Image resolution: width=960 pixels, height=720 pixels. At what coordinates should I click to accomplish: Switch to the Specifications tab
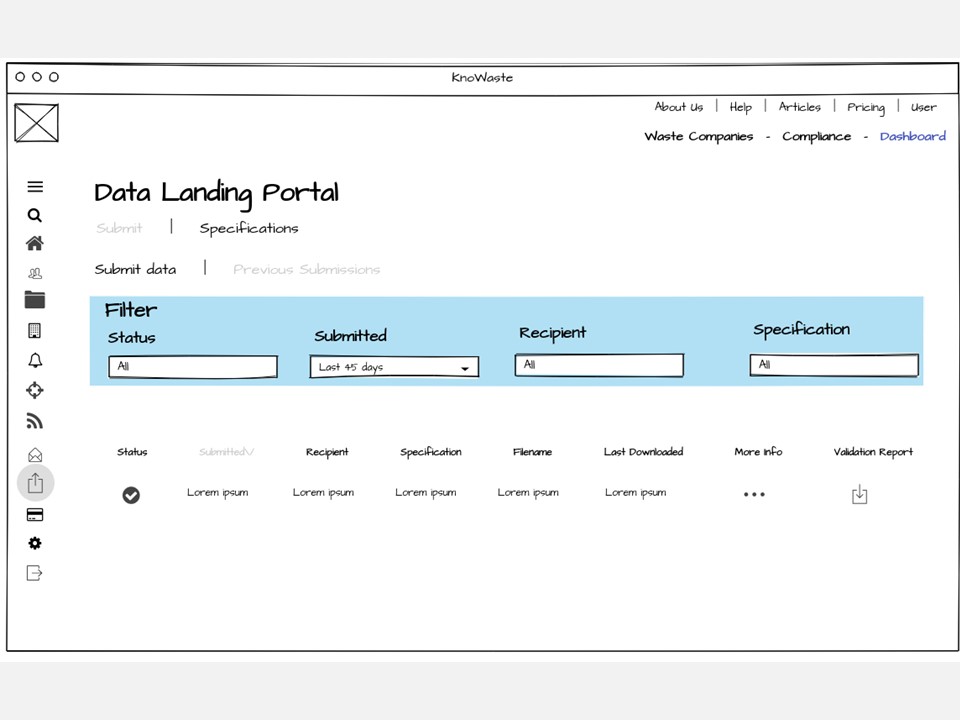[x=249, y=228]
